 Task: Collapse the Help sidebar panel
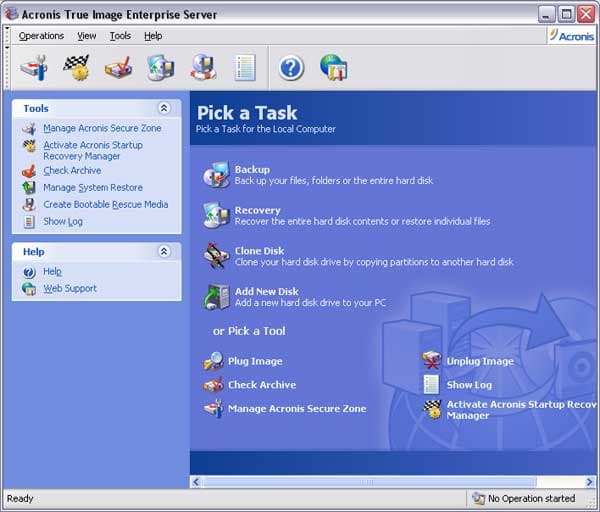point(164,251)
